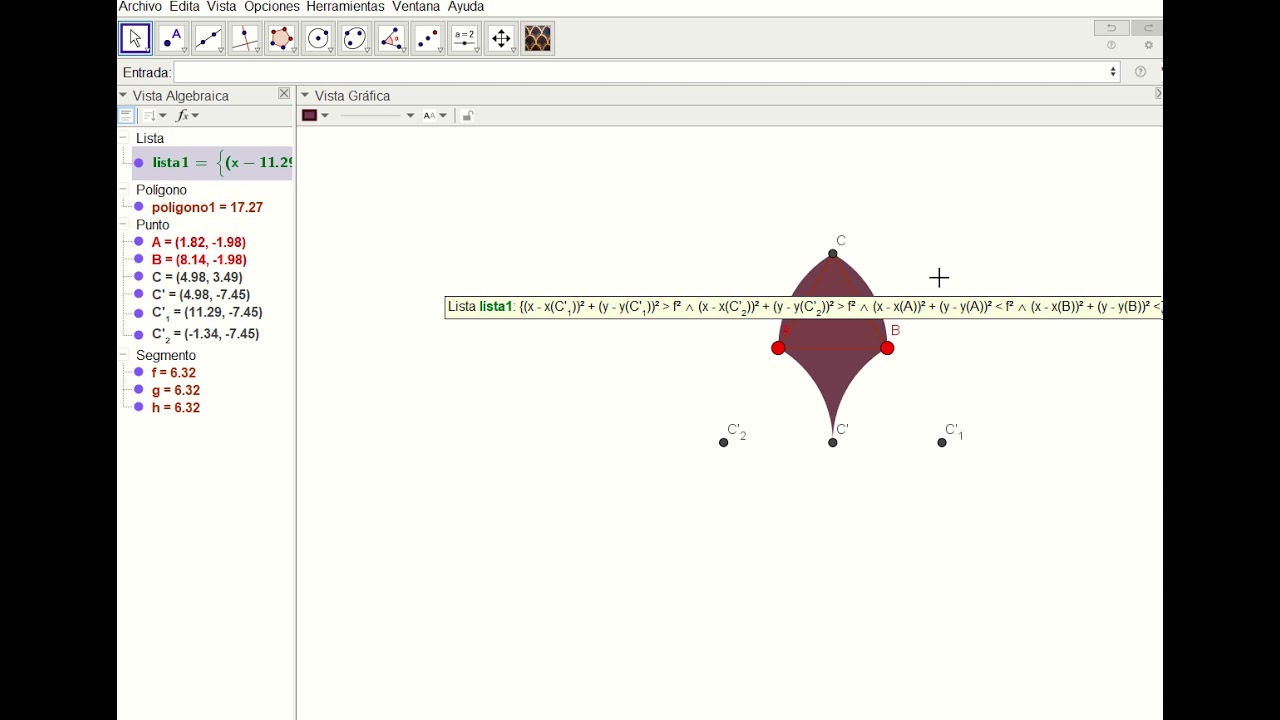The image size is (1280, 720).
Task: Toggle visibility of point B
Action: (139, 260)
